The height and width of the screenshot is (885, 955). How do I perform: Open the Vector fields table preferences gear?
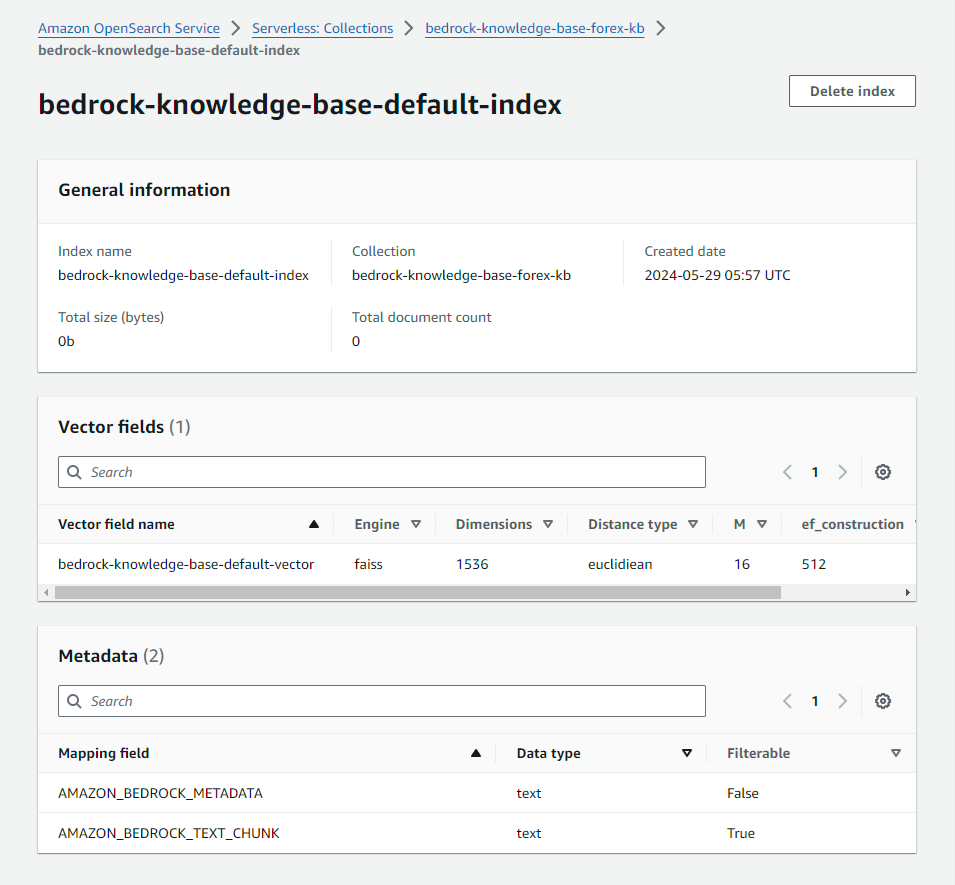pyautogui.click(x=883, y=471)
